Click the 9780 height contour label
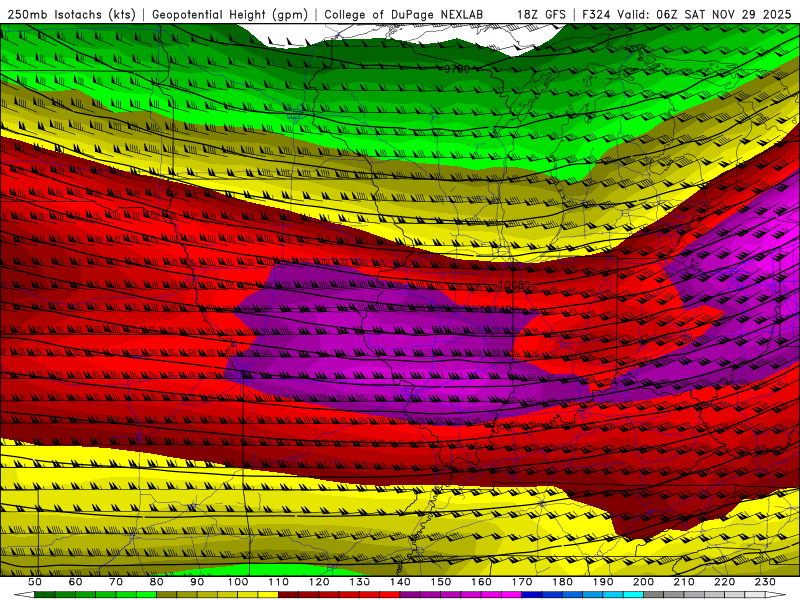This screenshot has width=800, height=600. coord(457,69)
